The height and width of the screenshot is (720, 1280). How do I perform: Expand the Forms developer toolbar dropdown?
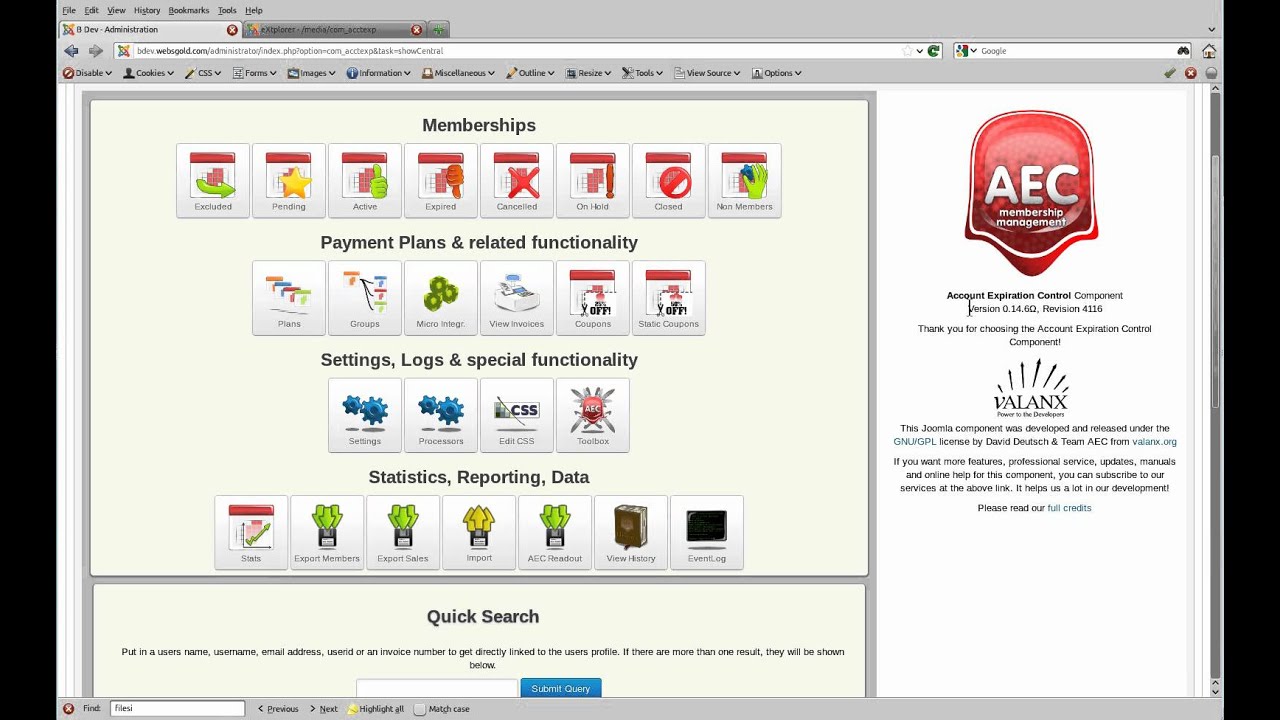255,73
